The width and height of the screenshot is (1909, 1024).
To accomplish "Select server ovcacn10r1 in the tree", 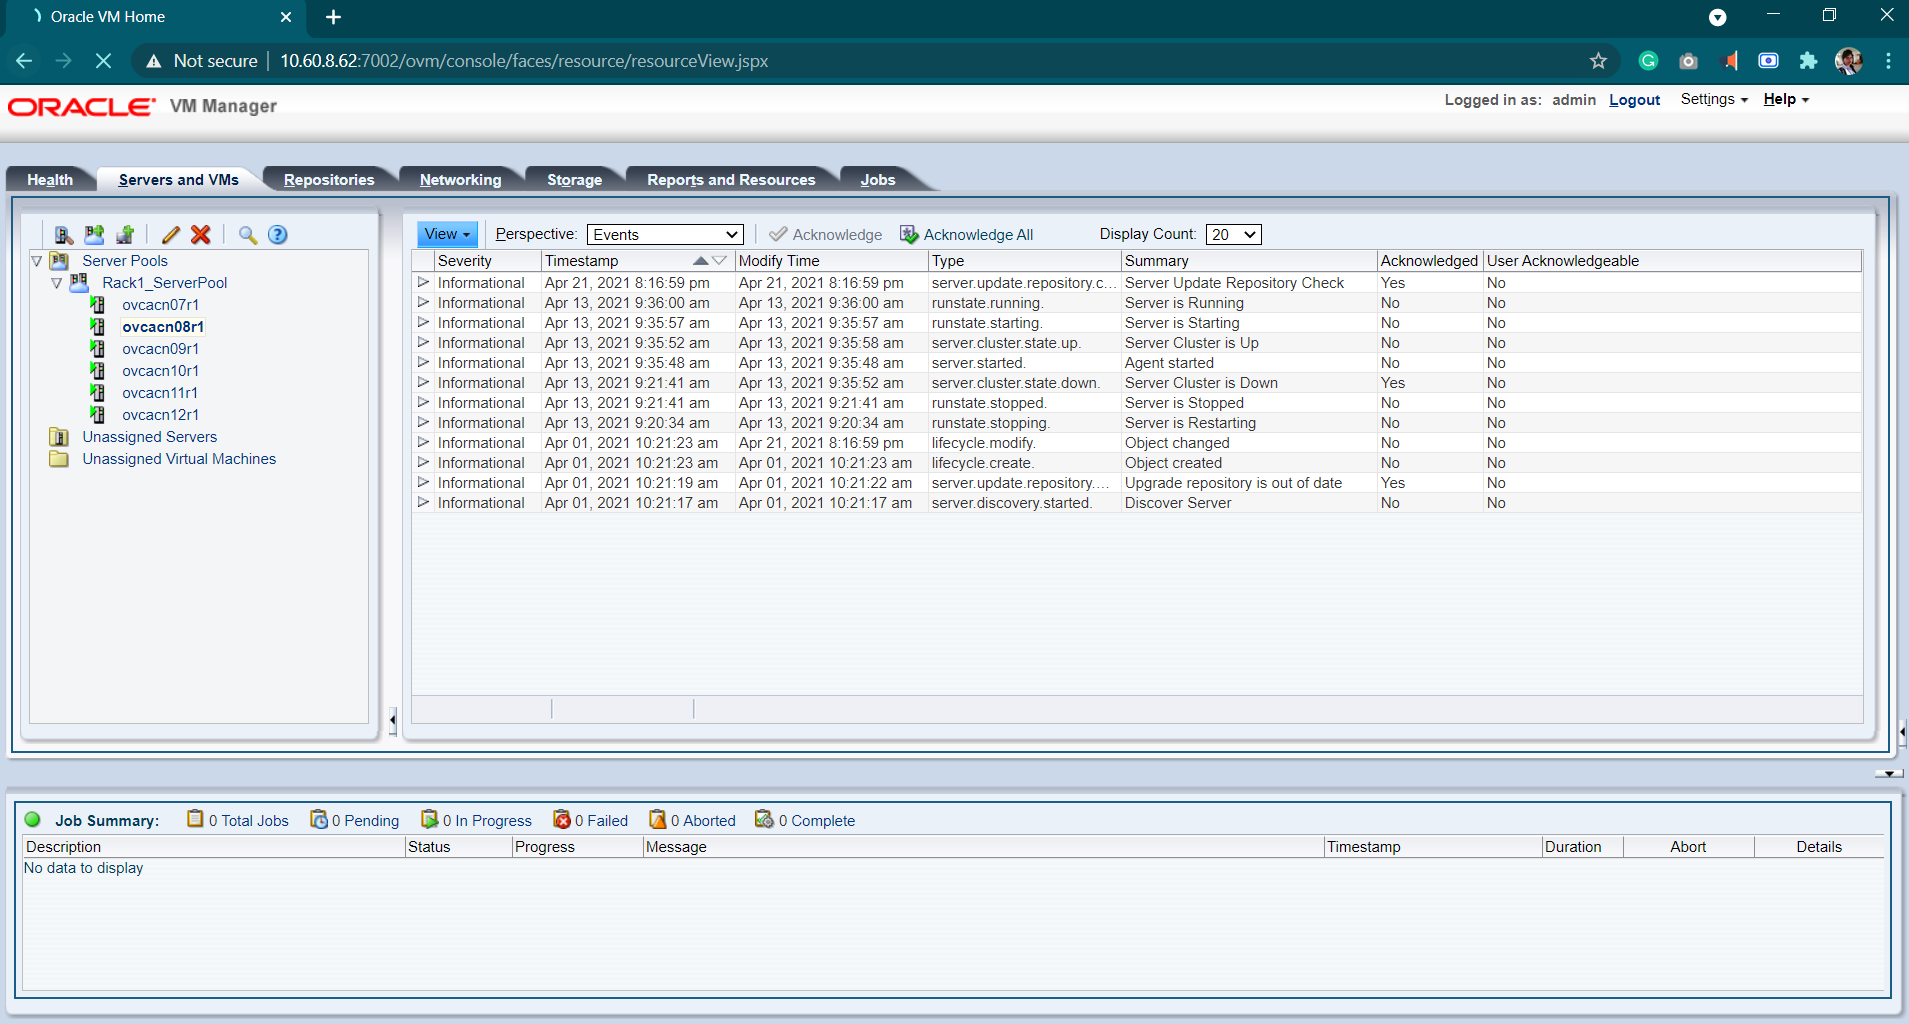I will (x=160, y=371).
